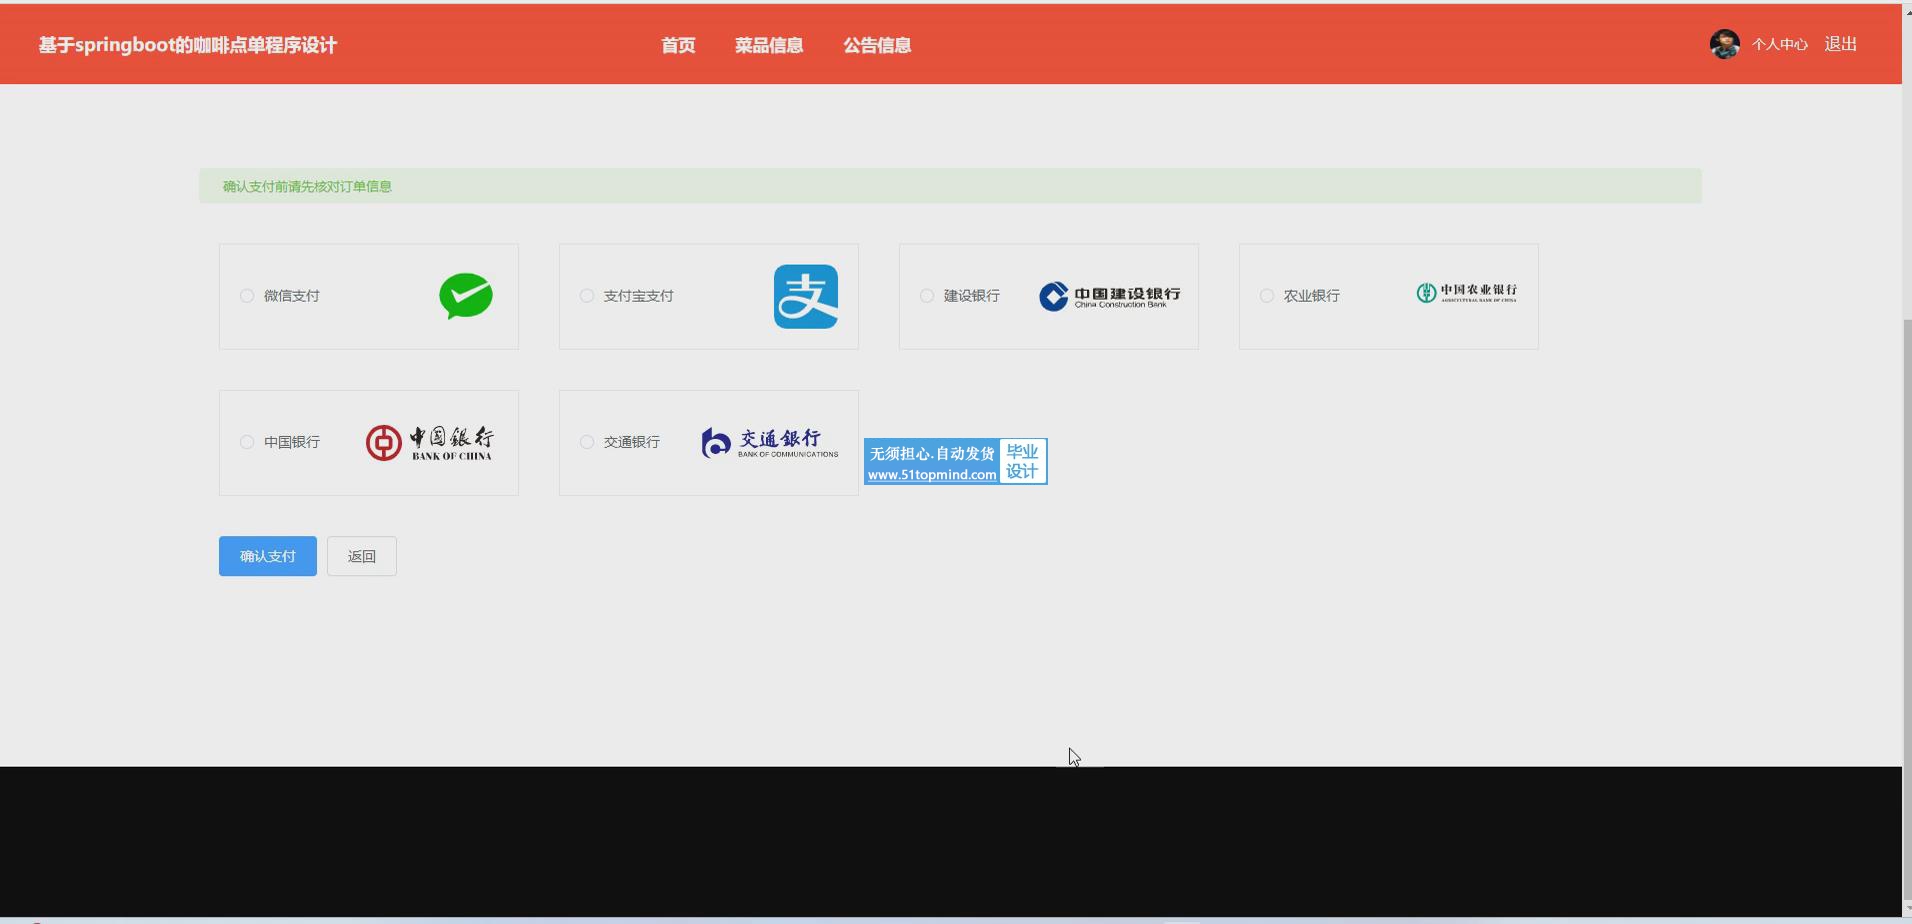Select the 建设银行 radio button
This screenshot has height=924, width=1912.
pyautogui.click(x=927, y=296)
